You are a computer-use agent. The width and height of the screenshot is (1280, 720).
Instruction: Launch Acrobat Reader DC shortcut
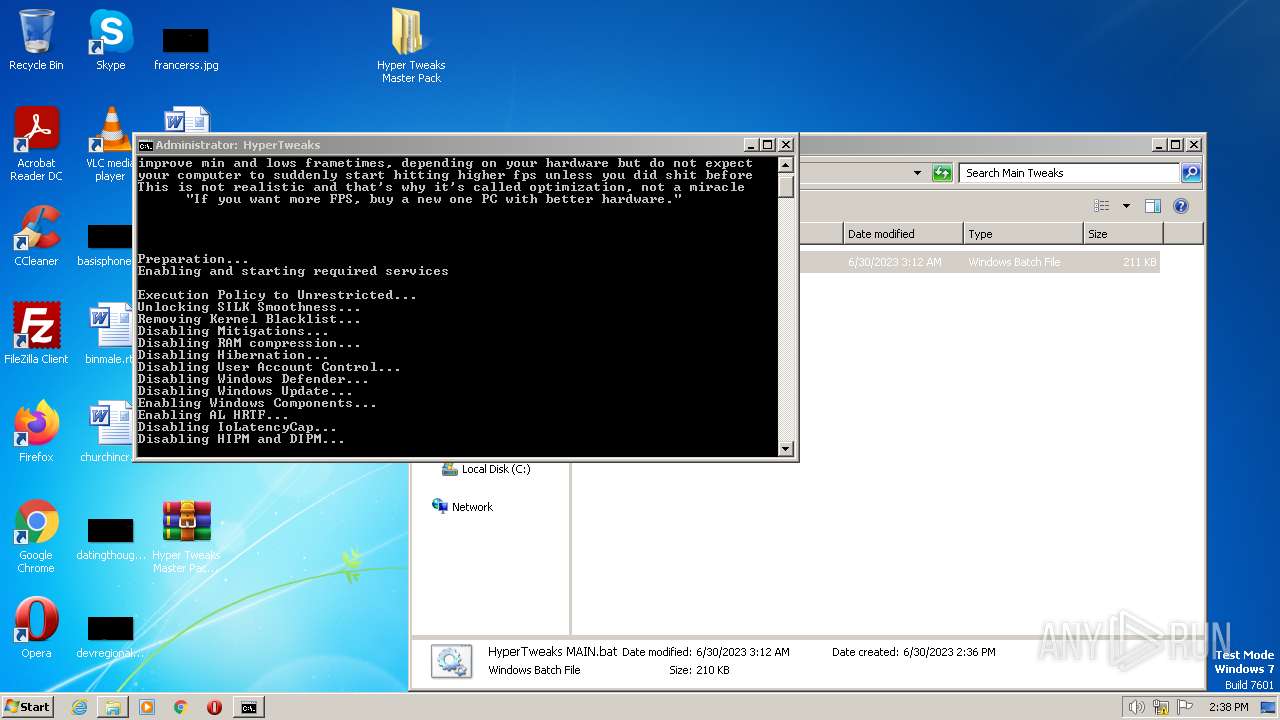click(x=36, y=144)
